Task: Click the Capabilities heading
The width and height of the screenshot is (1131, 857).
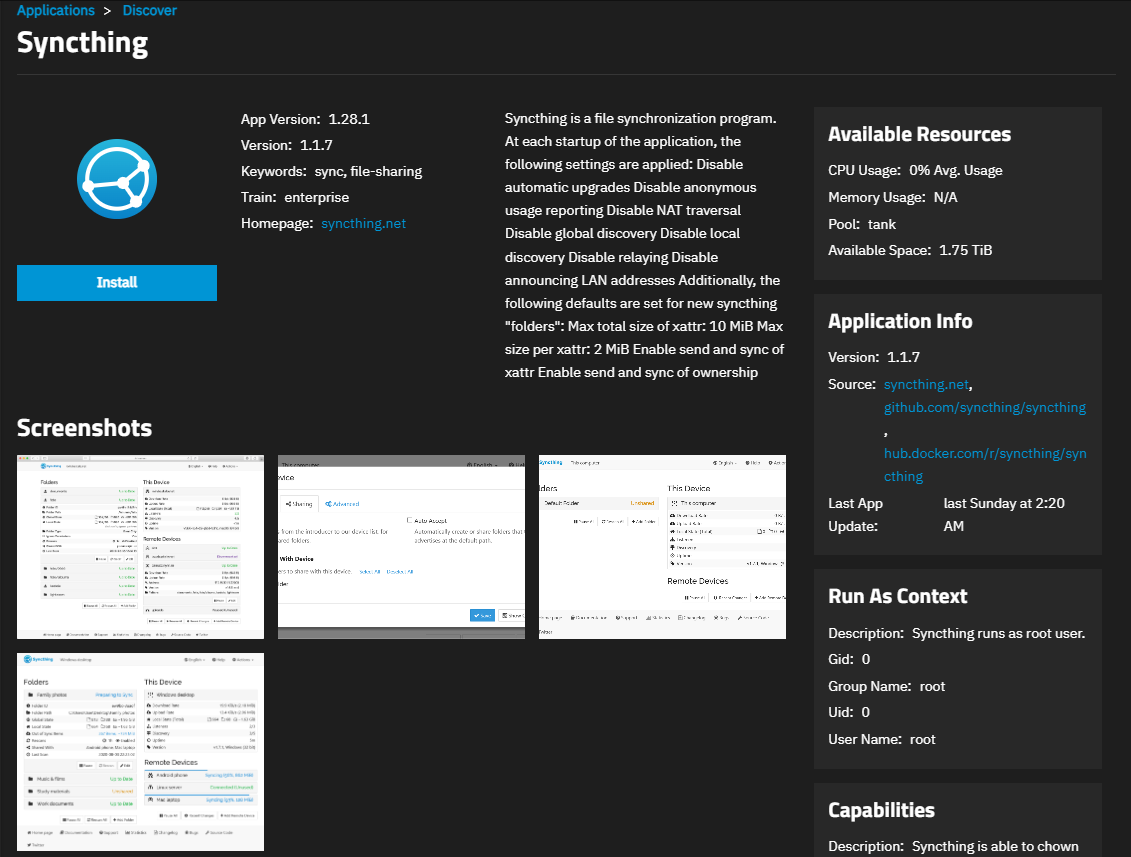Action: click(881, 810)
